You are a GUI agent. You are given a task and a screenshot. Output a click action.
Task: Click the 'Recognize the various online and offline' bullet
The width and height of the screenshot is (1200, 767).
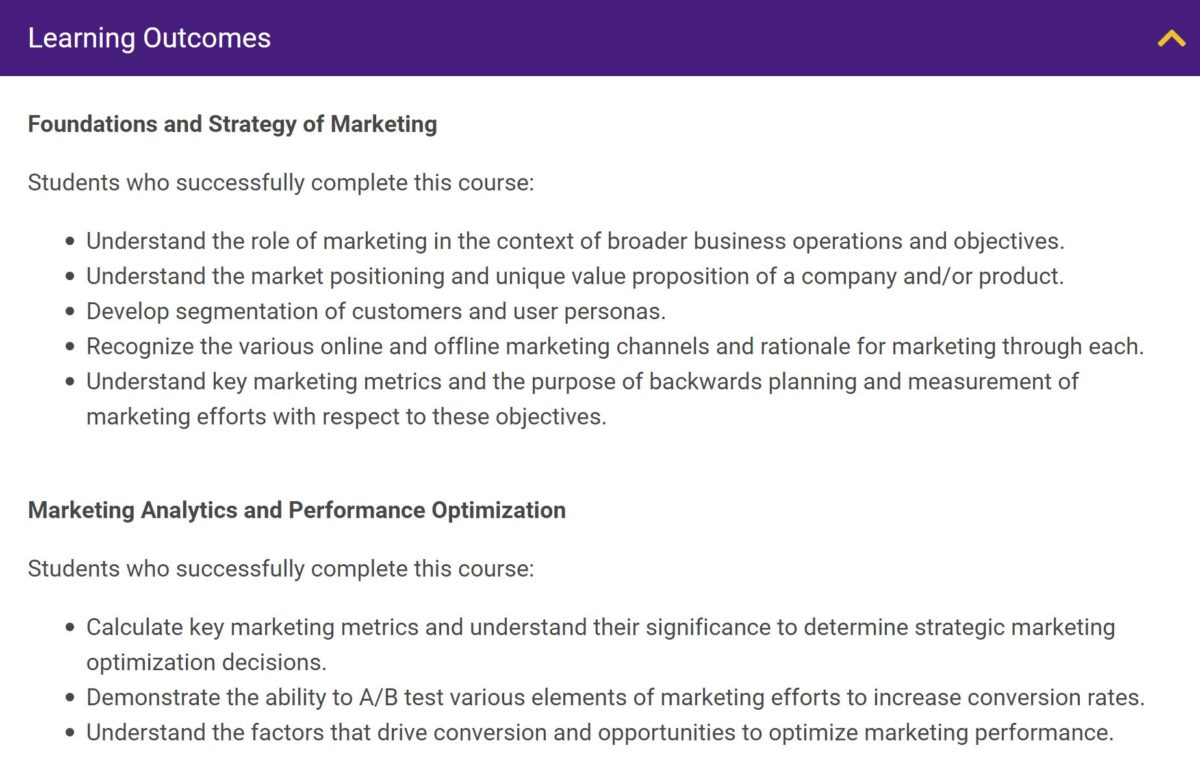click(x=615, y=346)
